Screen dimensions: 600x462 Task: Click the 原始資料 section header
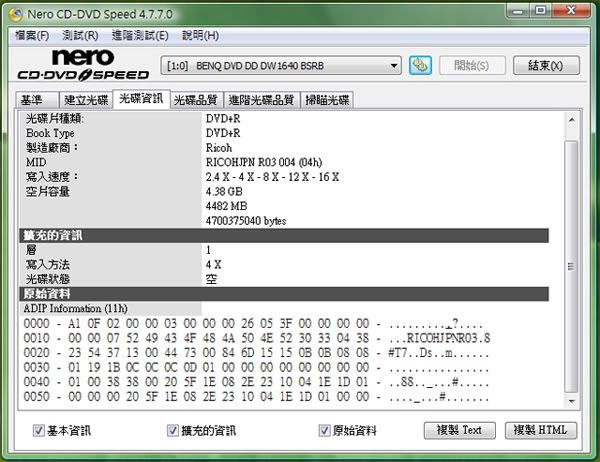pyautogui.click(x=284, y=294)
